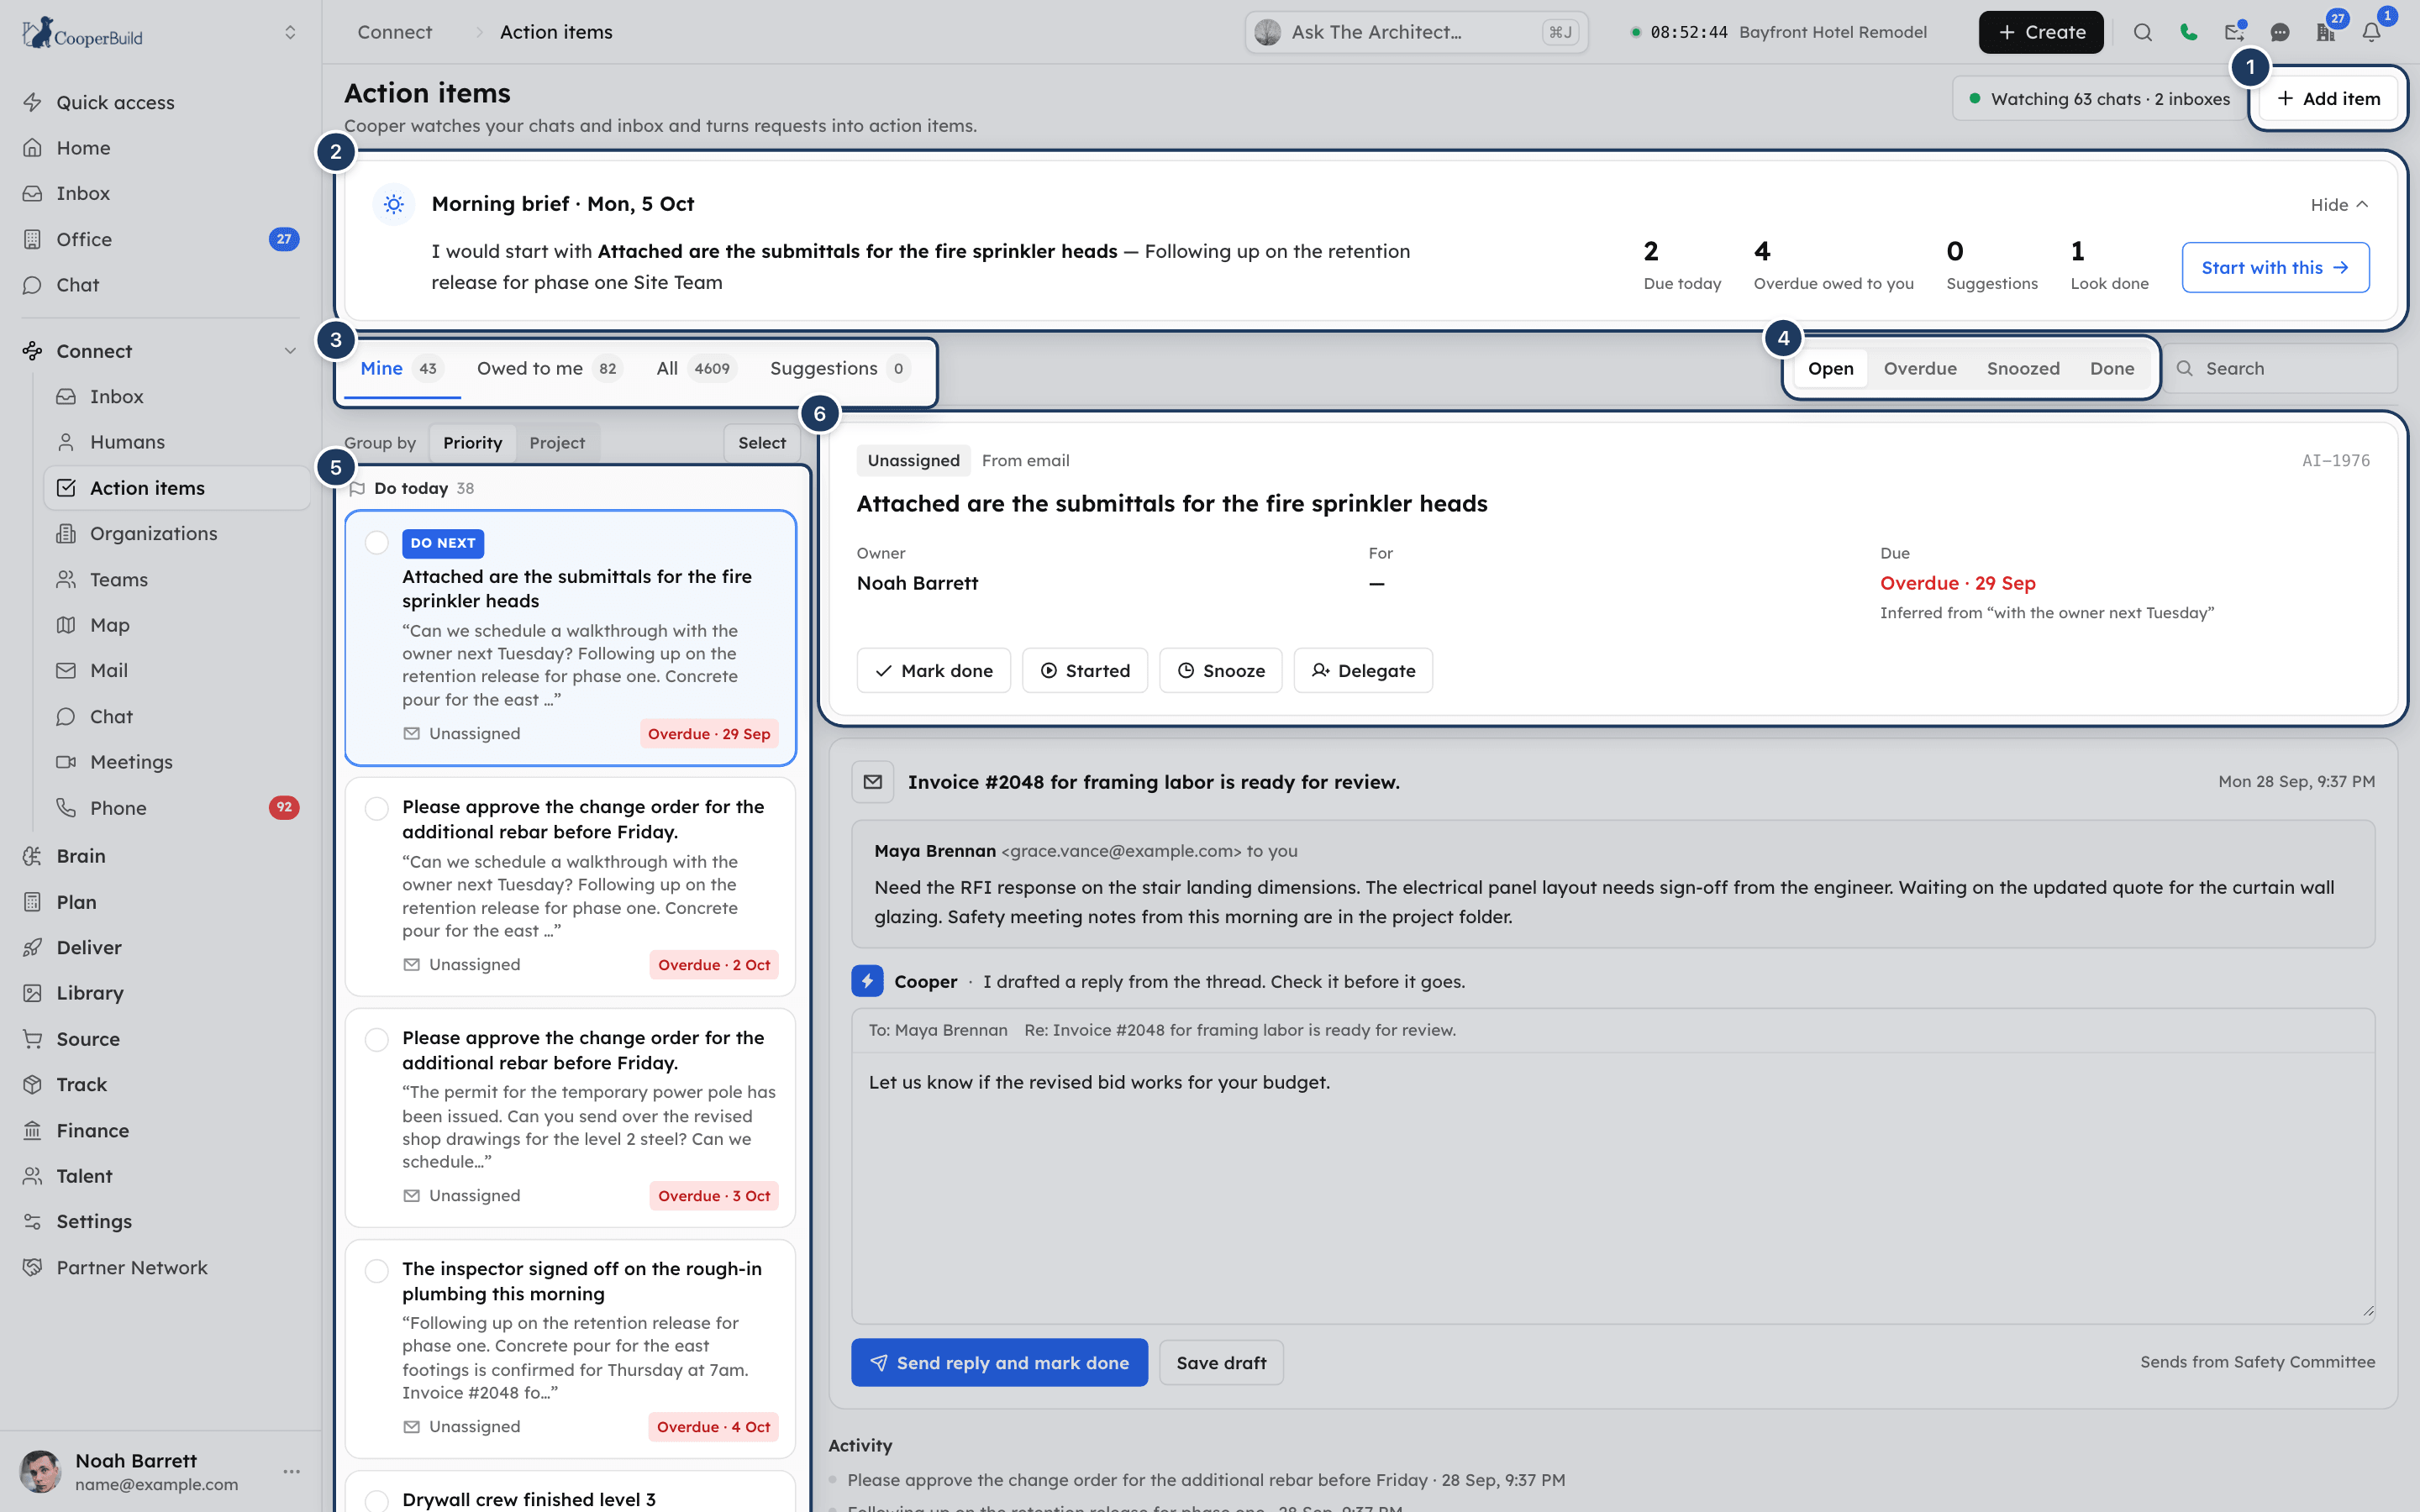The height and width of the screenshot is (1512, 2420).
Task: Open the Suggestions tab
Action: [839, 368]
